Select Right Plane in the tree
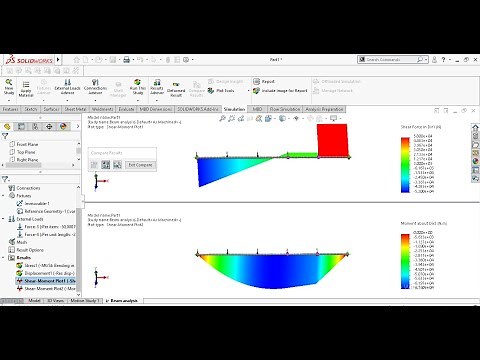 [x=24, y=160]
